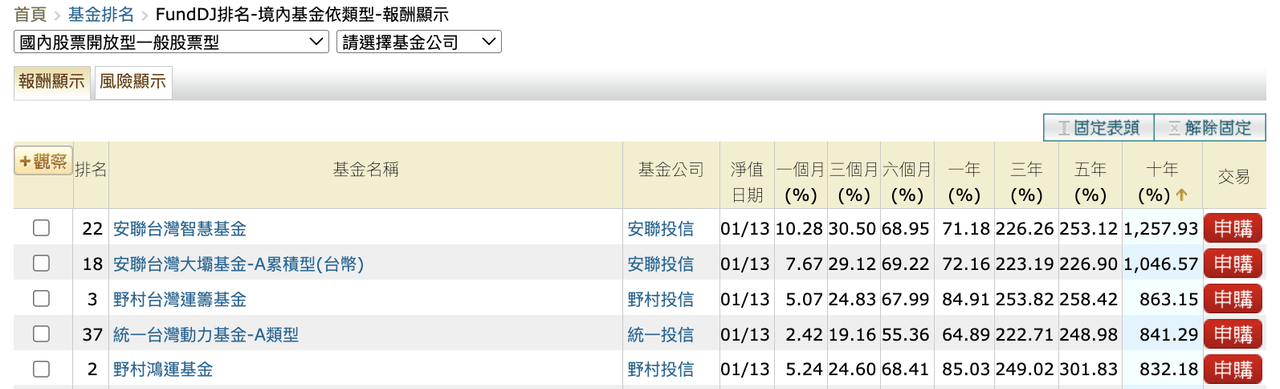Open 野村投信 link in 野村台灣運籌基金 row
Screen dimensions: 1280x389
[x=661, y=299]
